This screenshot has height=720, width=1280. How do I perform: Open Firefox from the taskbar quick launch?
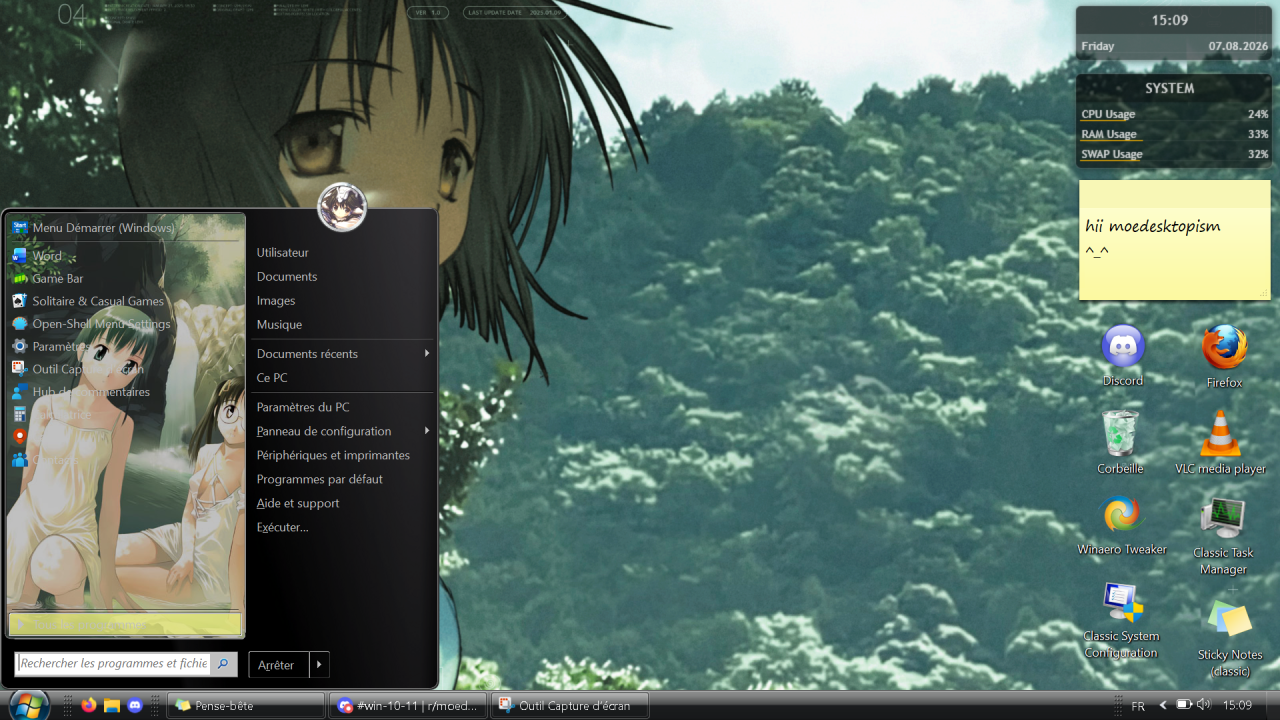(89, 705)
